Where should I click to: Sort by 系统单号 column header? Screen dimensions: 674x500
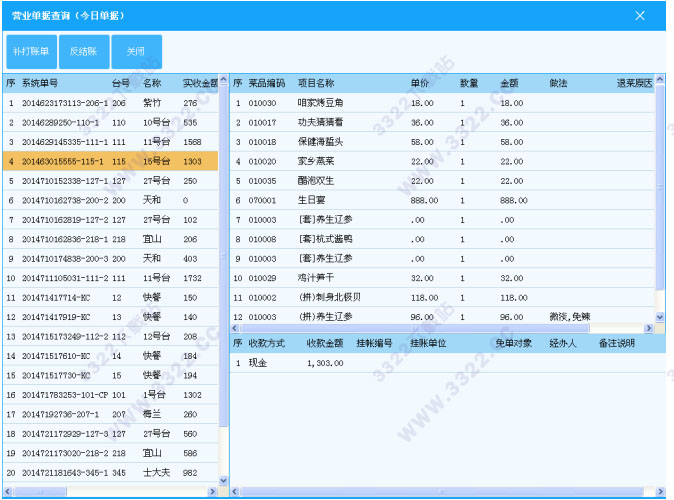tap(40, 83)
